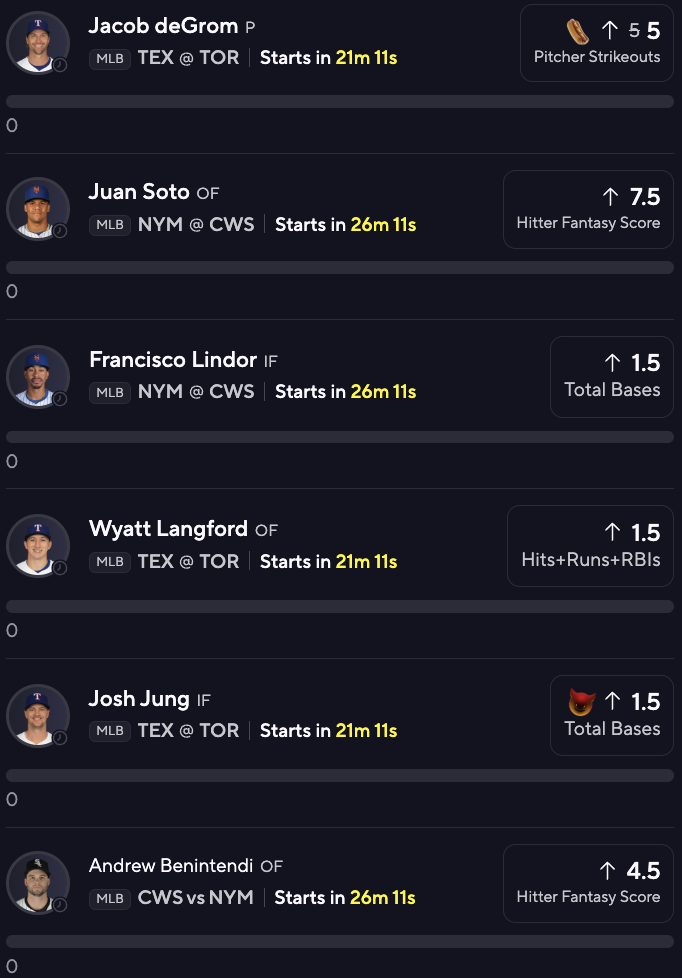682x978 pixels.
Task: Click Jacob deGrom's progress bar
Action: pos(340,102)
